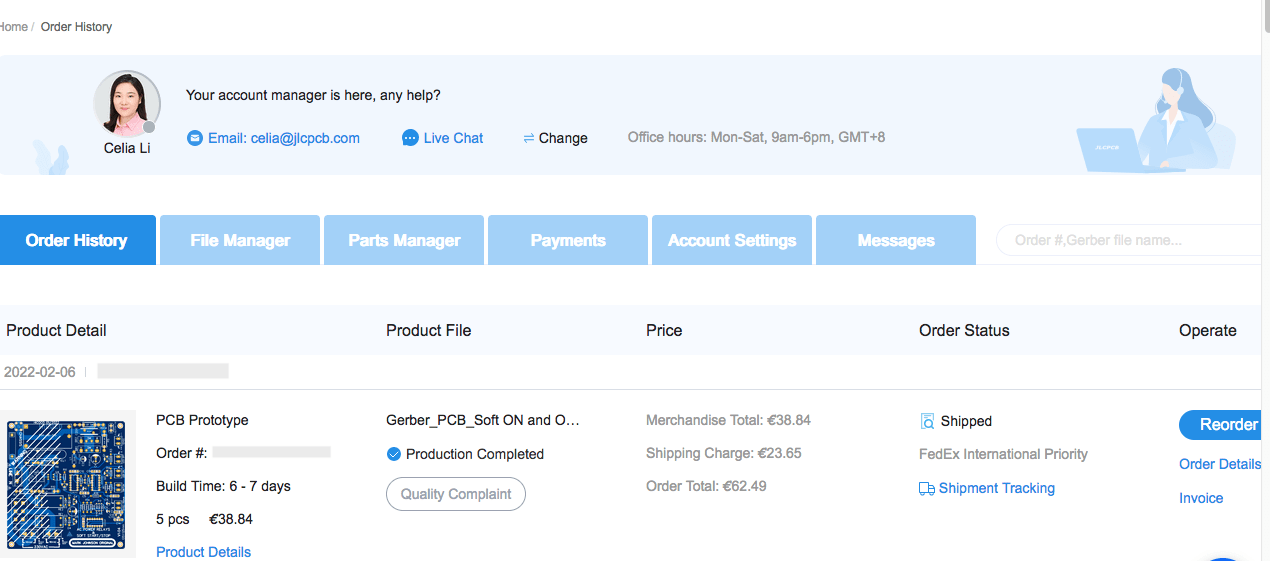Open the Shipment Tracking link
Screen dimensions: 1270x561
pyautogui.click(x=996, y=489)
